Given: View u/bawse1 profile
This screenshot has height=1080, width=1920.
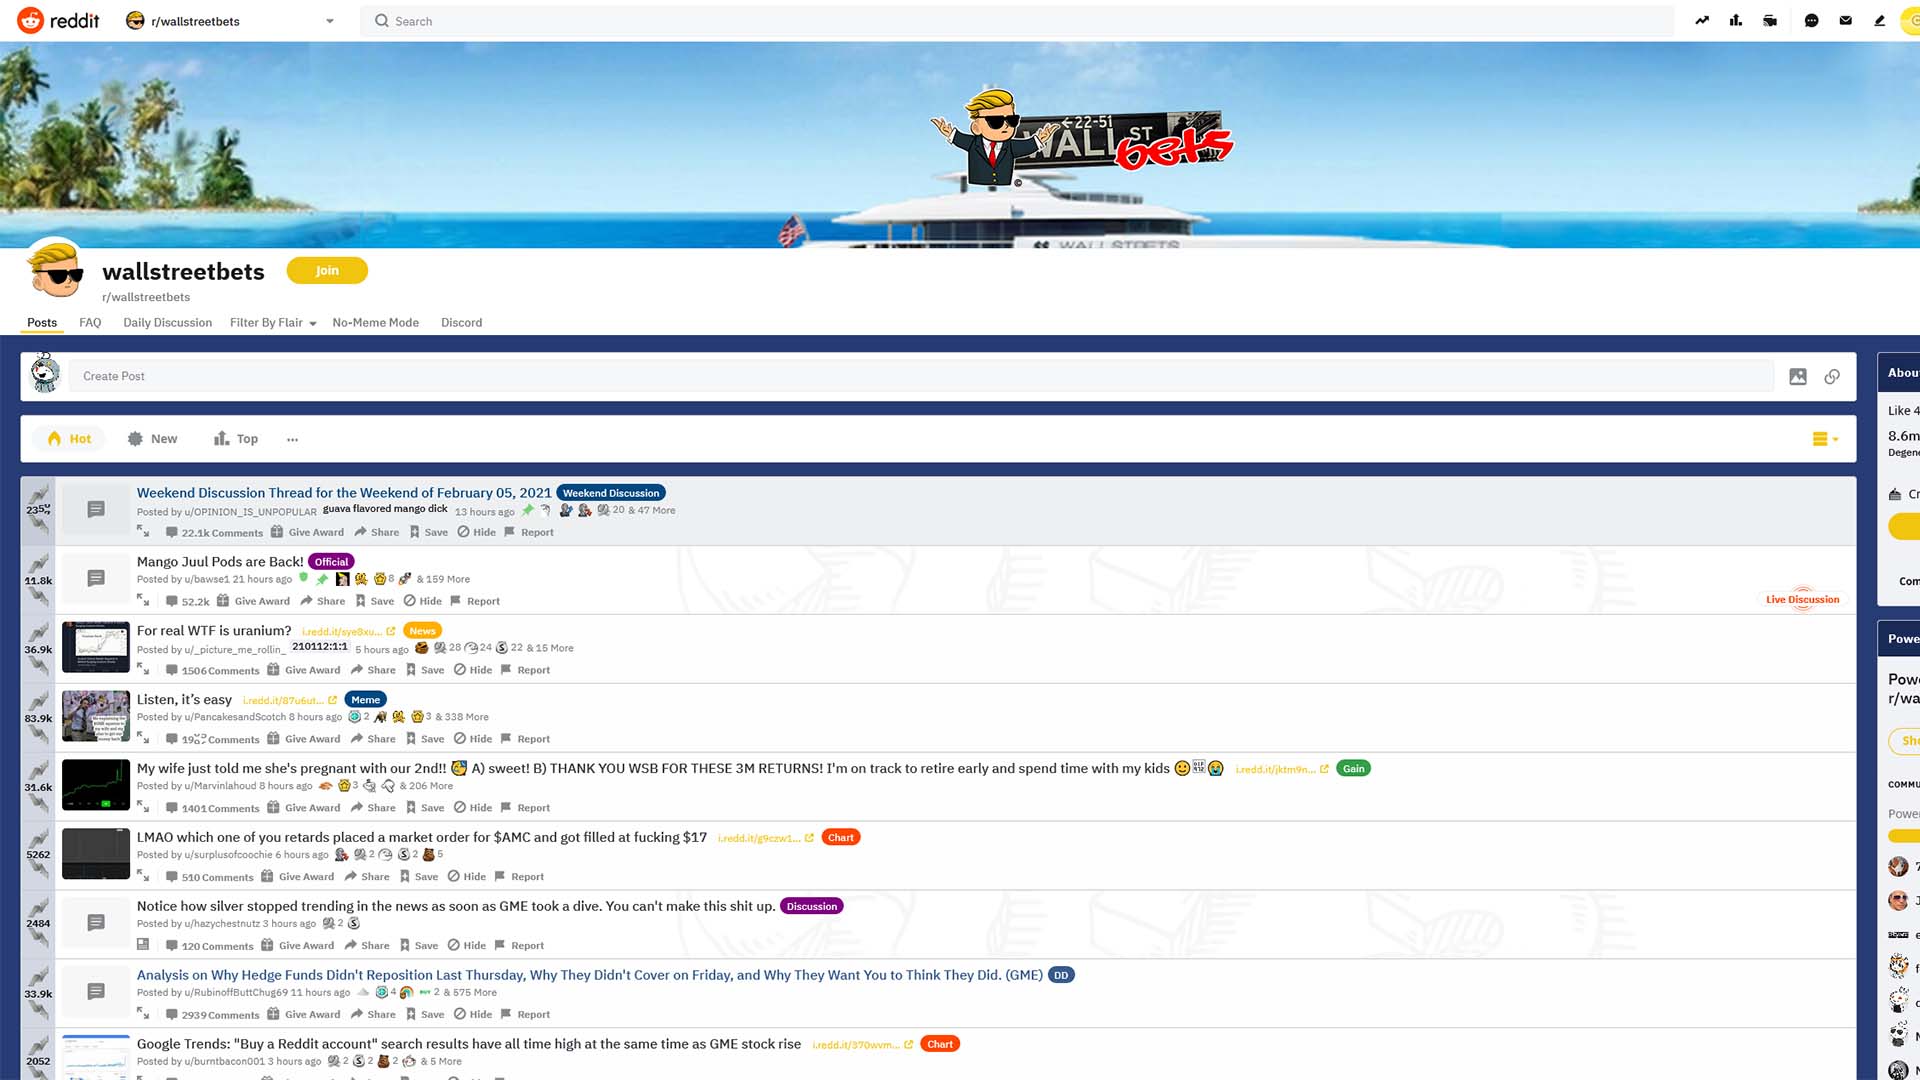Looking at the screenshot, I should pyautogui.click(x=207, y=579).
